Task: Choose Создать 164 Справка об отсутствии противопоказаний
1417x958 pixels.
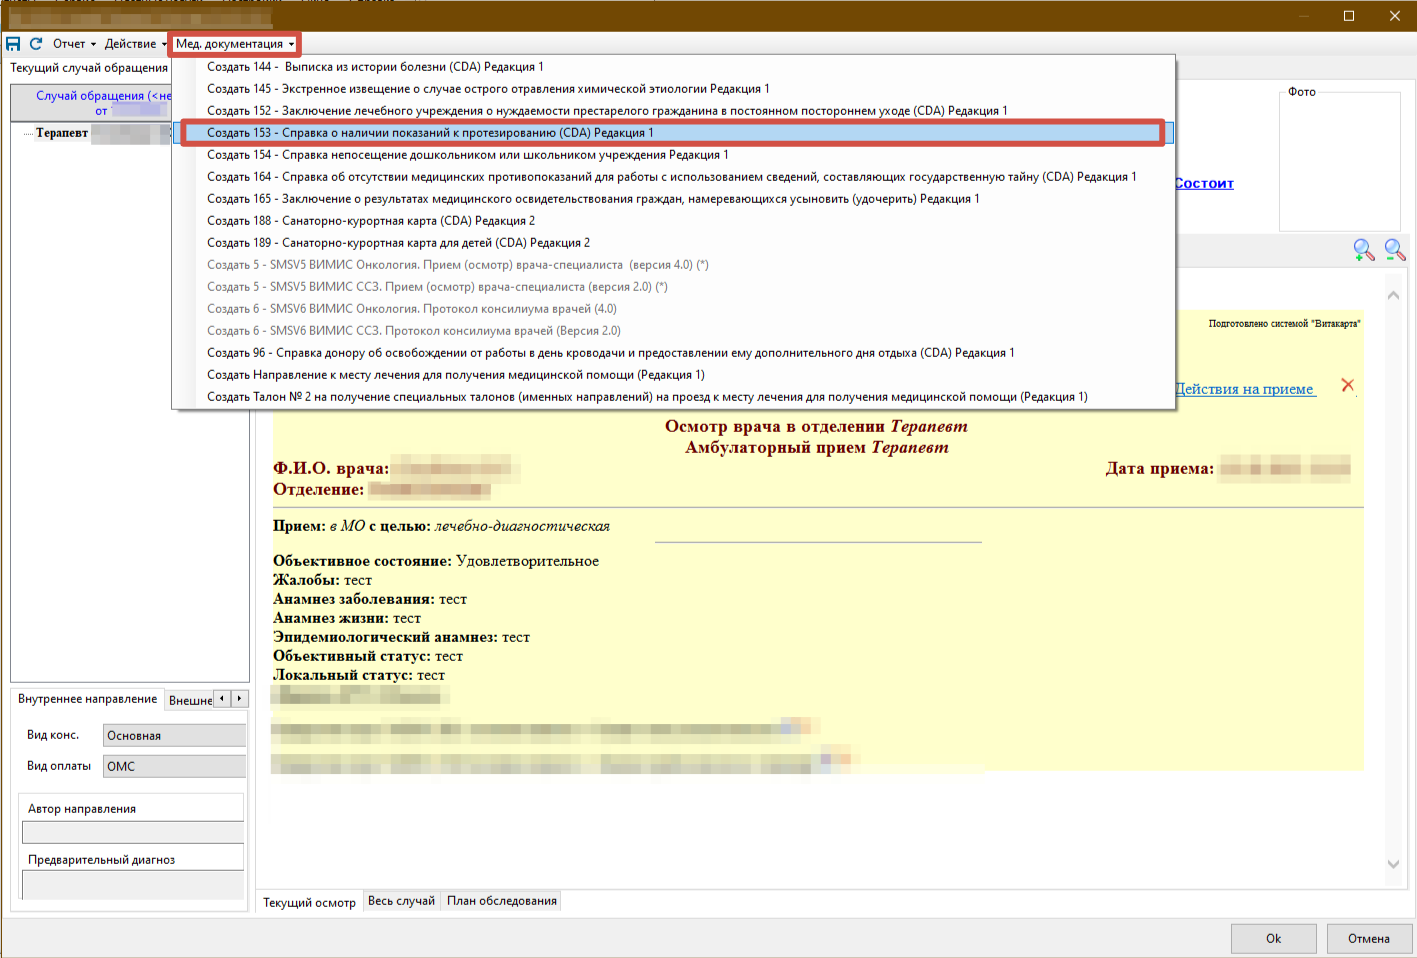Action: (674, 177)
